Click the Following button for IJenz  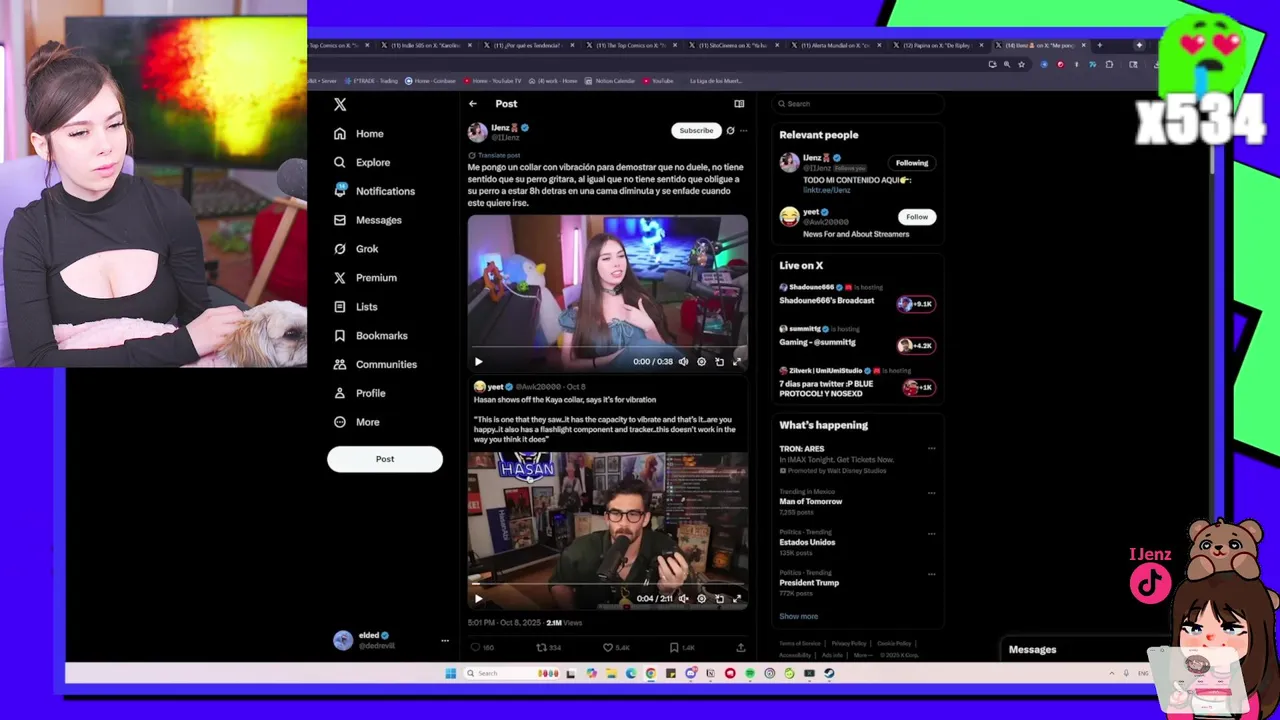coord(912,163)
